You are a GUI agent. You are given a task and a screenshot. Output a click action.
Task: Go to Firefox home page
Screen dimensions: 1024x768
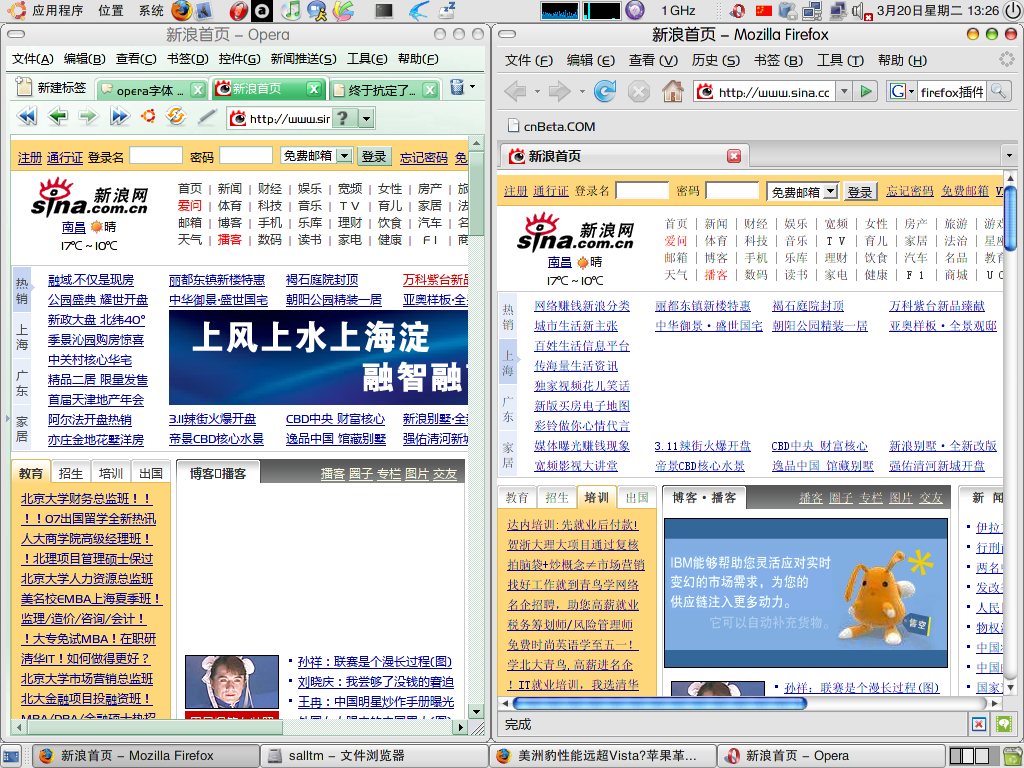click(x=673, y=91)
